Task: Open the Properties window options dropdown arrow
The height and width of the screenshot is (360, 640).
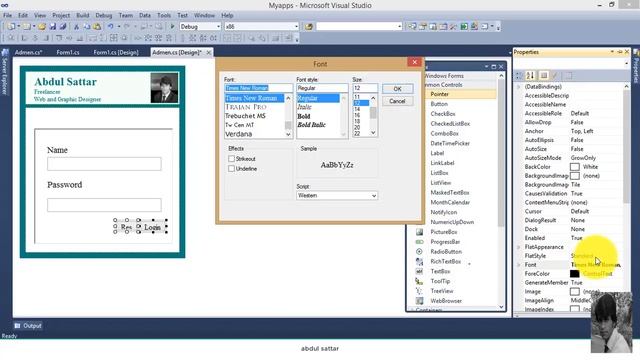Action: coord(612,52)
